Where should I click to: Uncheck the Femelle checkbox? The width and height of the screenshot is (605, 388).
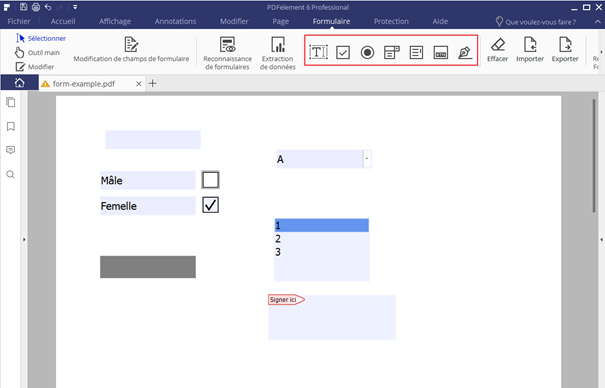coord(210,205)
